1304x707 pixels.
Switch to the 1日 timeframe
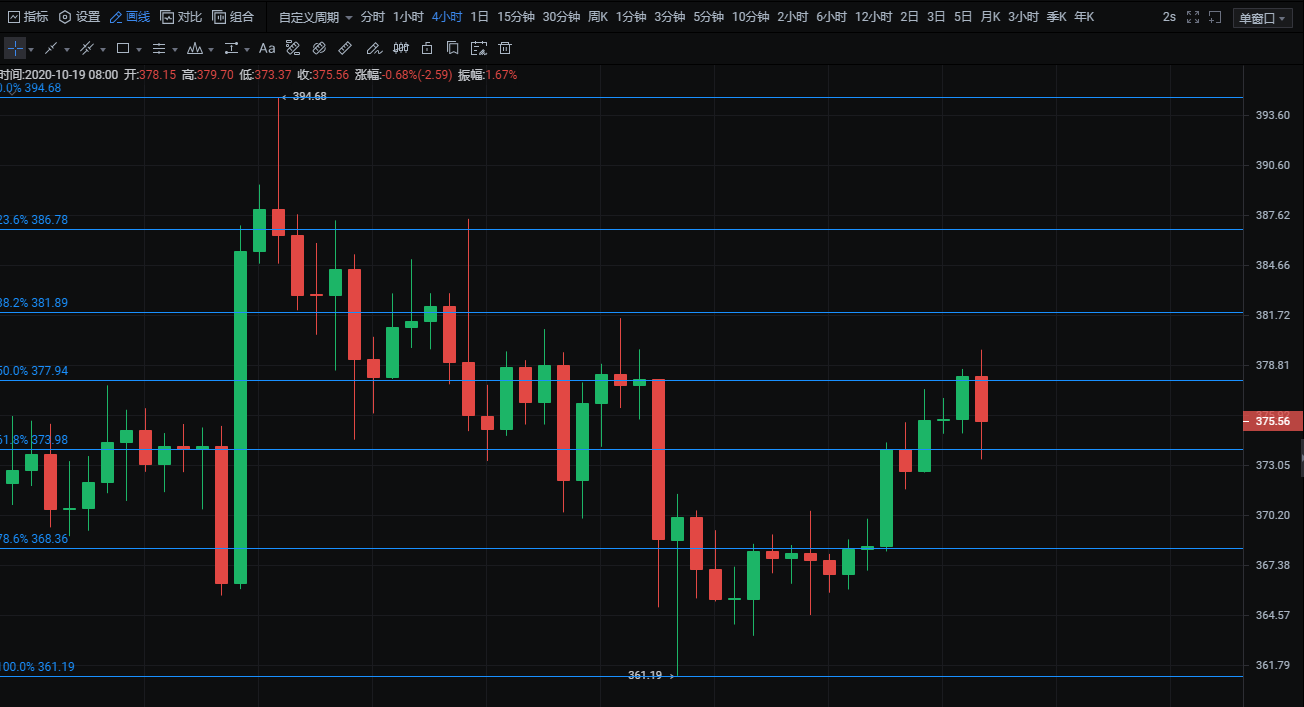pos(480,17)
